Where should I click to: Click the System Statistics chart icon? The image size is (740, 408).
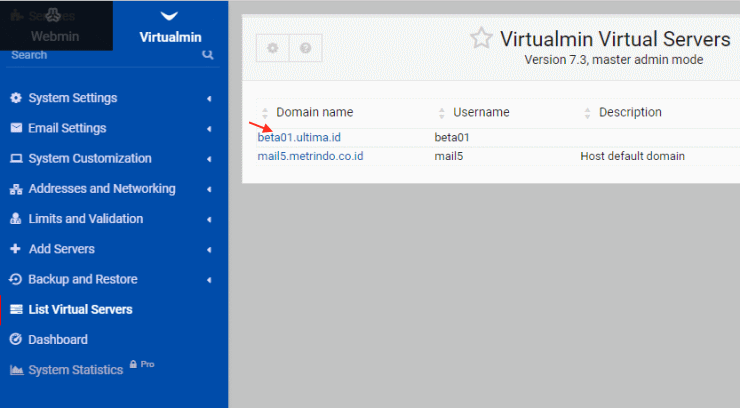[x=17, y=370]
